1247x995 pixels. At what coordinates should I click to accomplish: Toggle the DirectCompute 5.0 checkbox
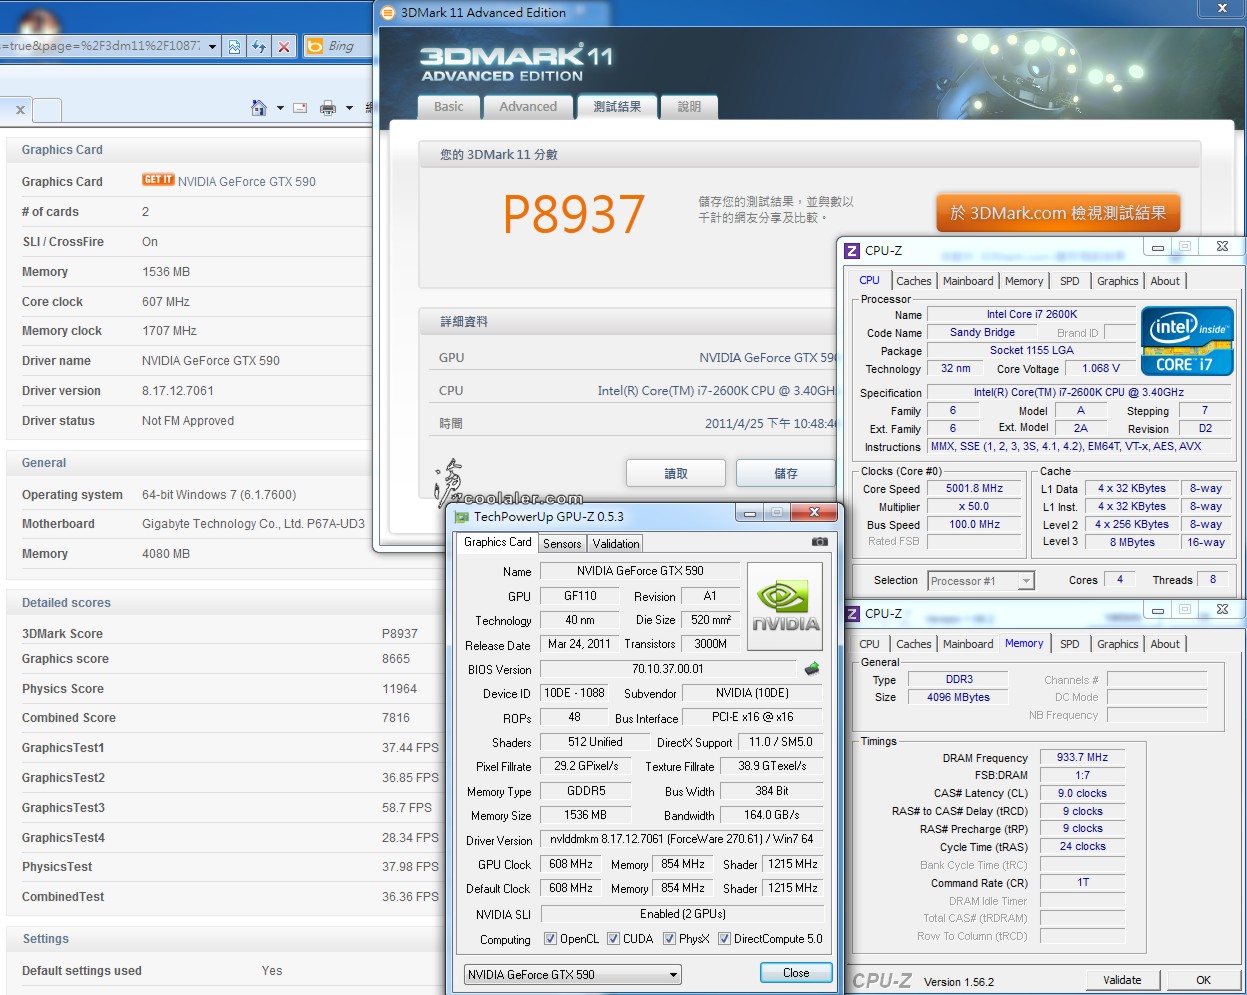(x=724, y=939)
